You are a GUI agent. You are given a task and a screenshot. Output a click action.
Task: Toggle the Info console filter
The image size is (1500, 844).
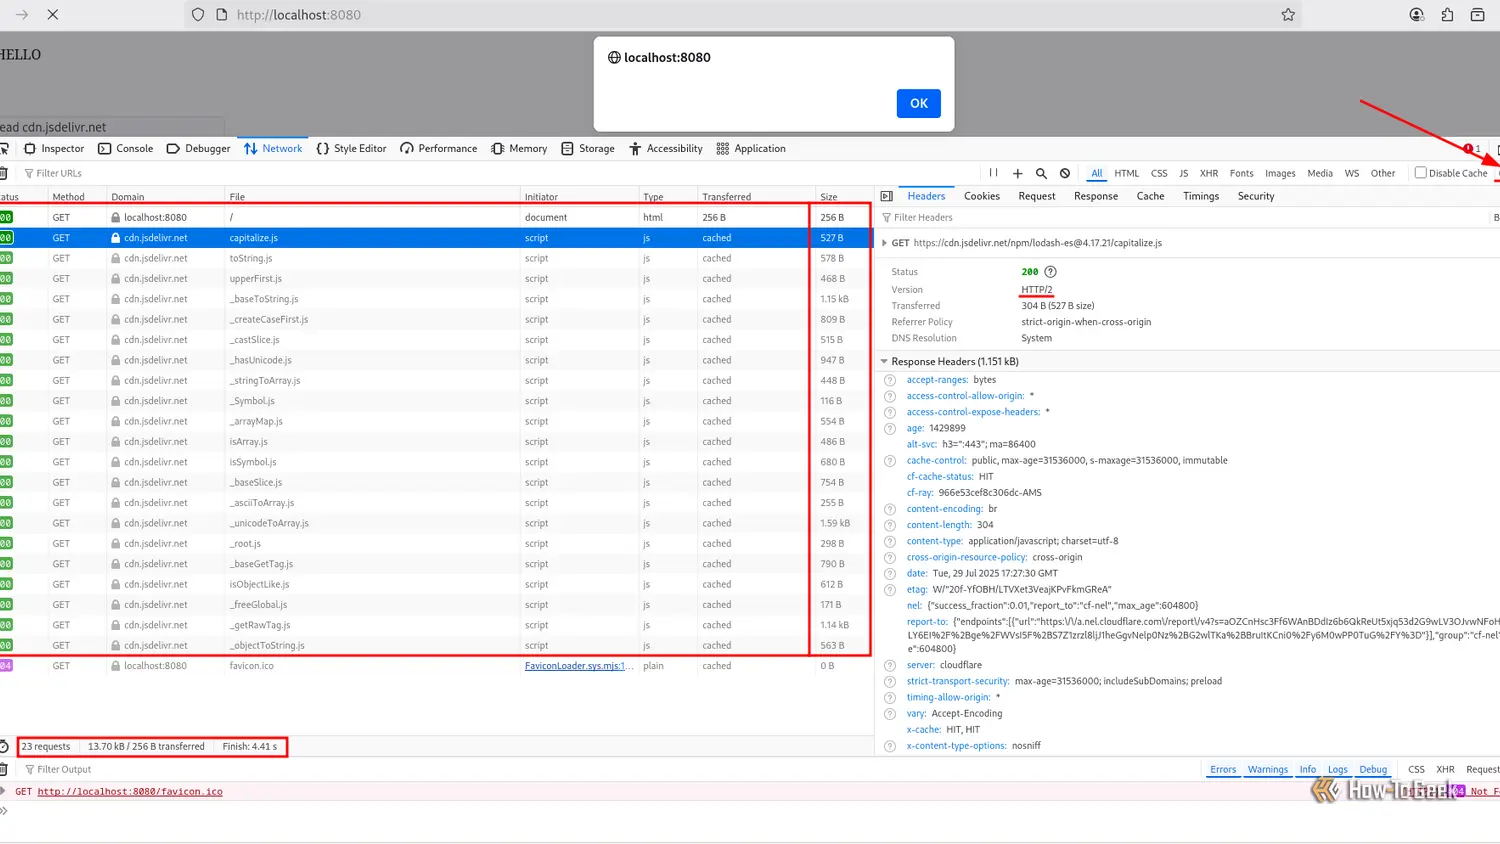(1308, 770)
